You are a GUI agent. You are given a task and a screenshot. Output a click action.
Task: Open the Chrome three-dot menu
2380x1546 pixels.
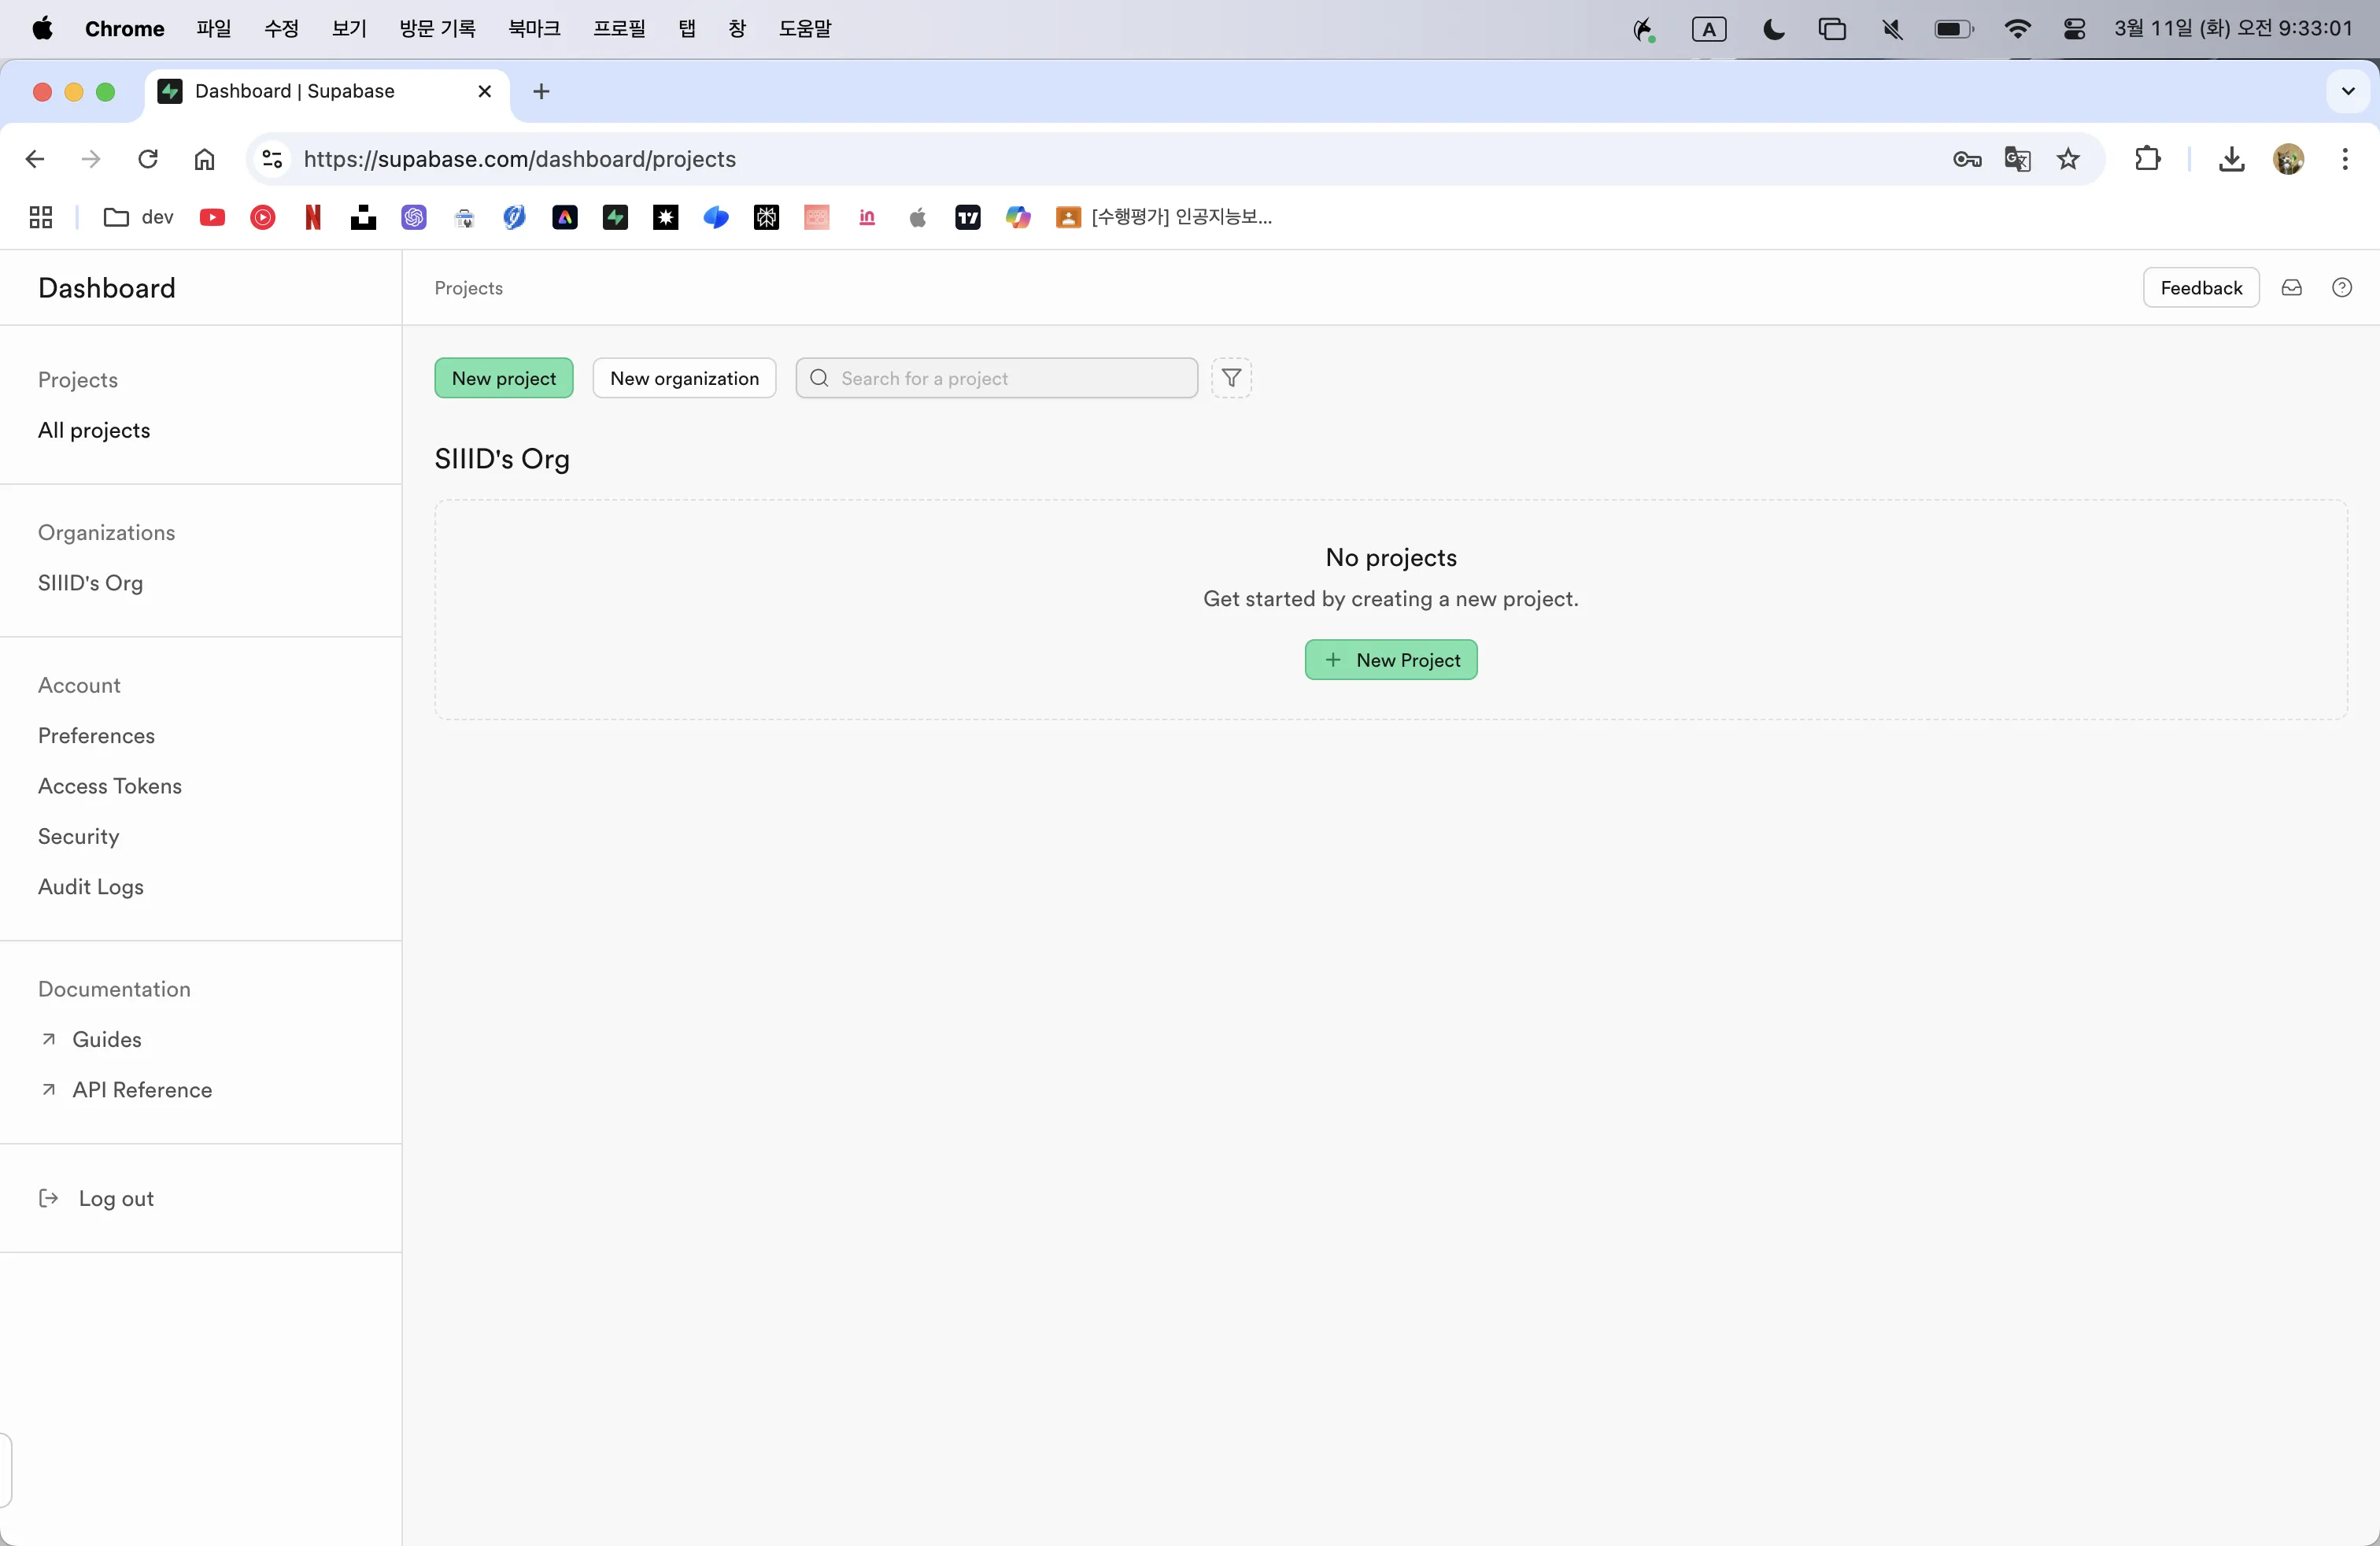click(x=2344, y=159)
